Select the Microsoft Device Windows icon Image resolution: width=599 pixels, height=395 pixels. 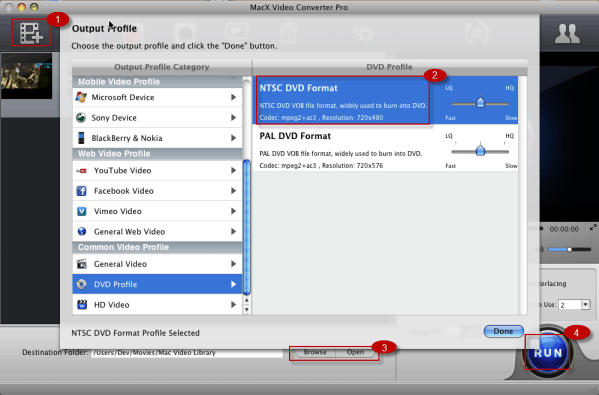(x=81, y=97)
